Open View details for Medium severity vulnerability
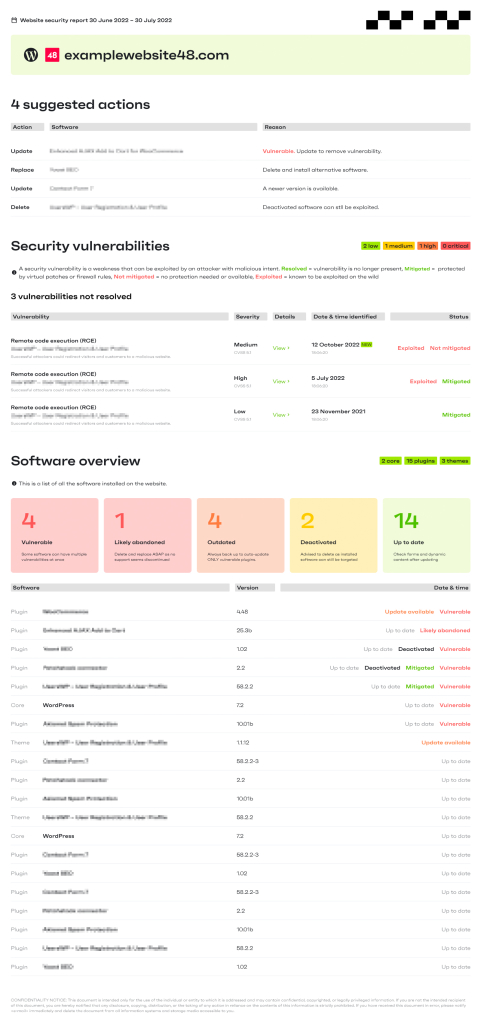 click(x=281, y=348)
